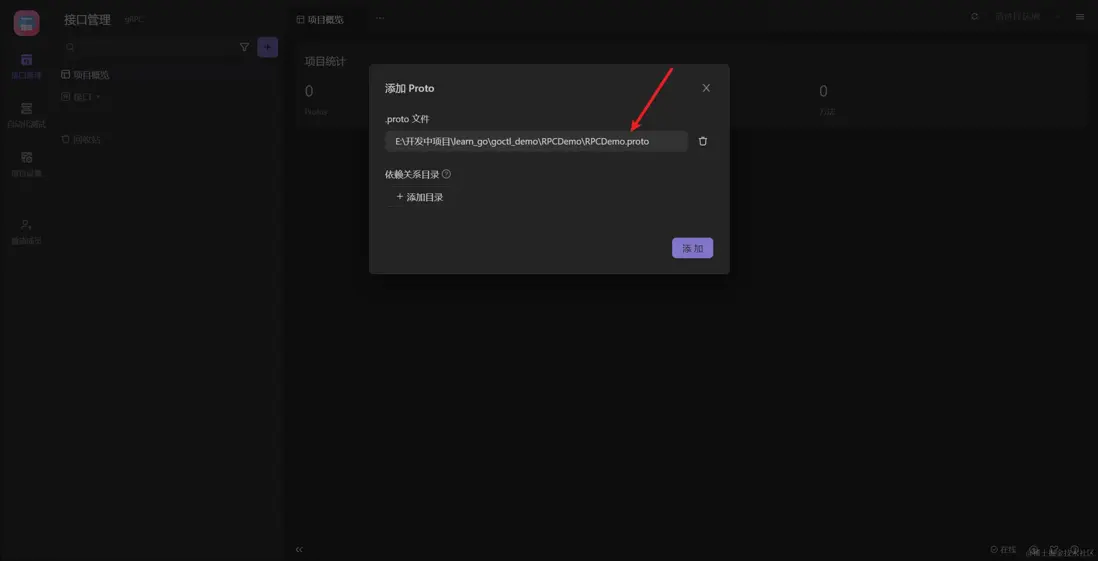Open the tab bar ellipsis menu
1098x561 pixels.
click(x=380, y=18)
